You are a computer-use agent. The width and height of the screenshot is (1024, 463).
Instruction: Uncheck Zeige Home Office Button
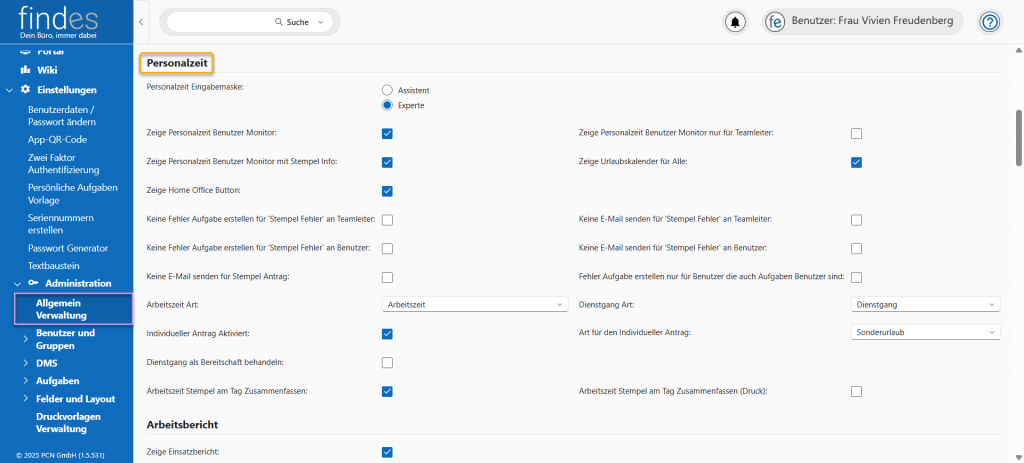(387, 190)
